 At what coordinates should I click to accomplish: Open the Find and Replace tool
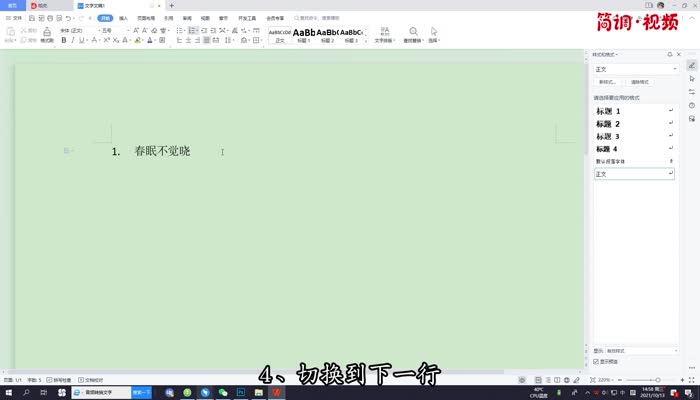click(x=413, y=34)
